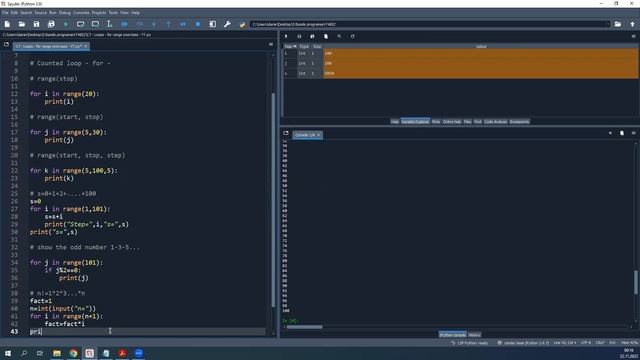Open PYTHONPATH manager icon
Screen dimensions: 640x360
(242, 24)
